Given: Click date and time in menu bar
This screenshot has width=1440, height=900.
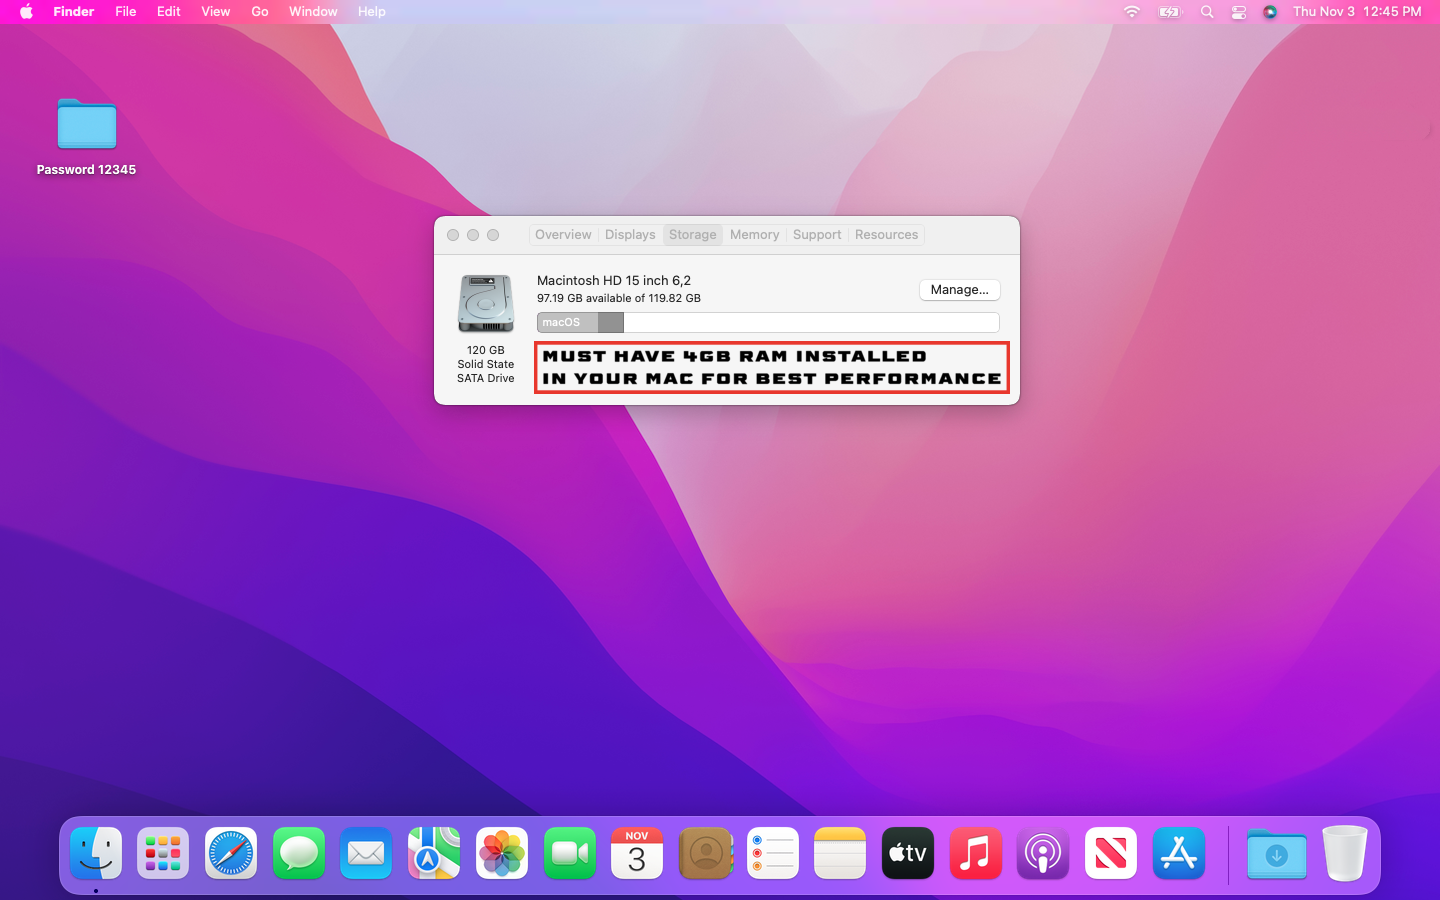Looking at the screenshot, I should point(1357,12).
